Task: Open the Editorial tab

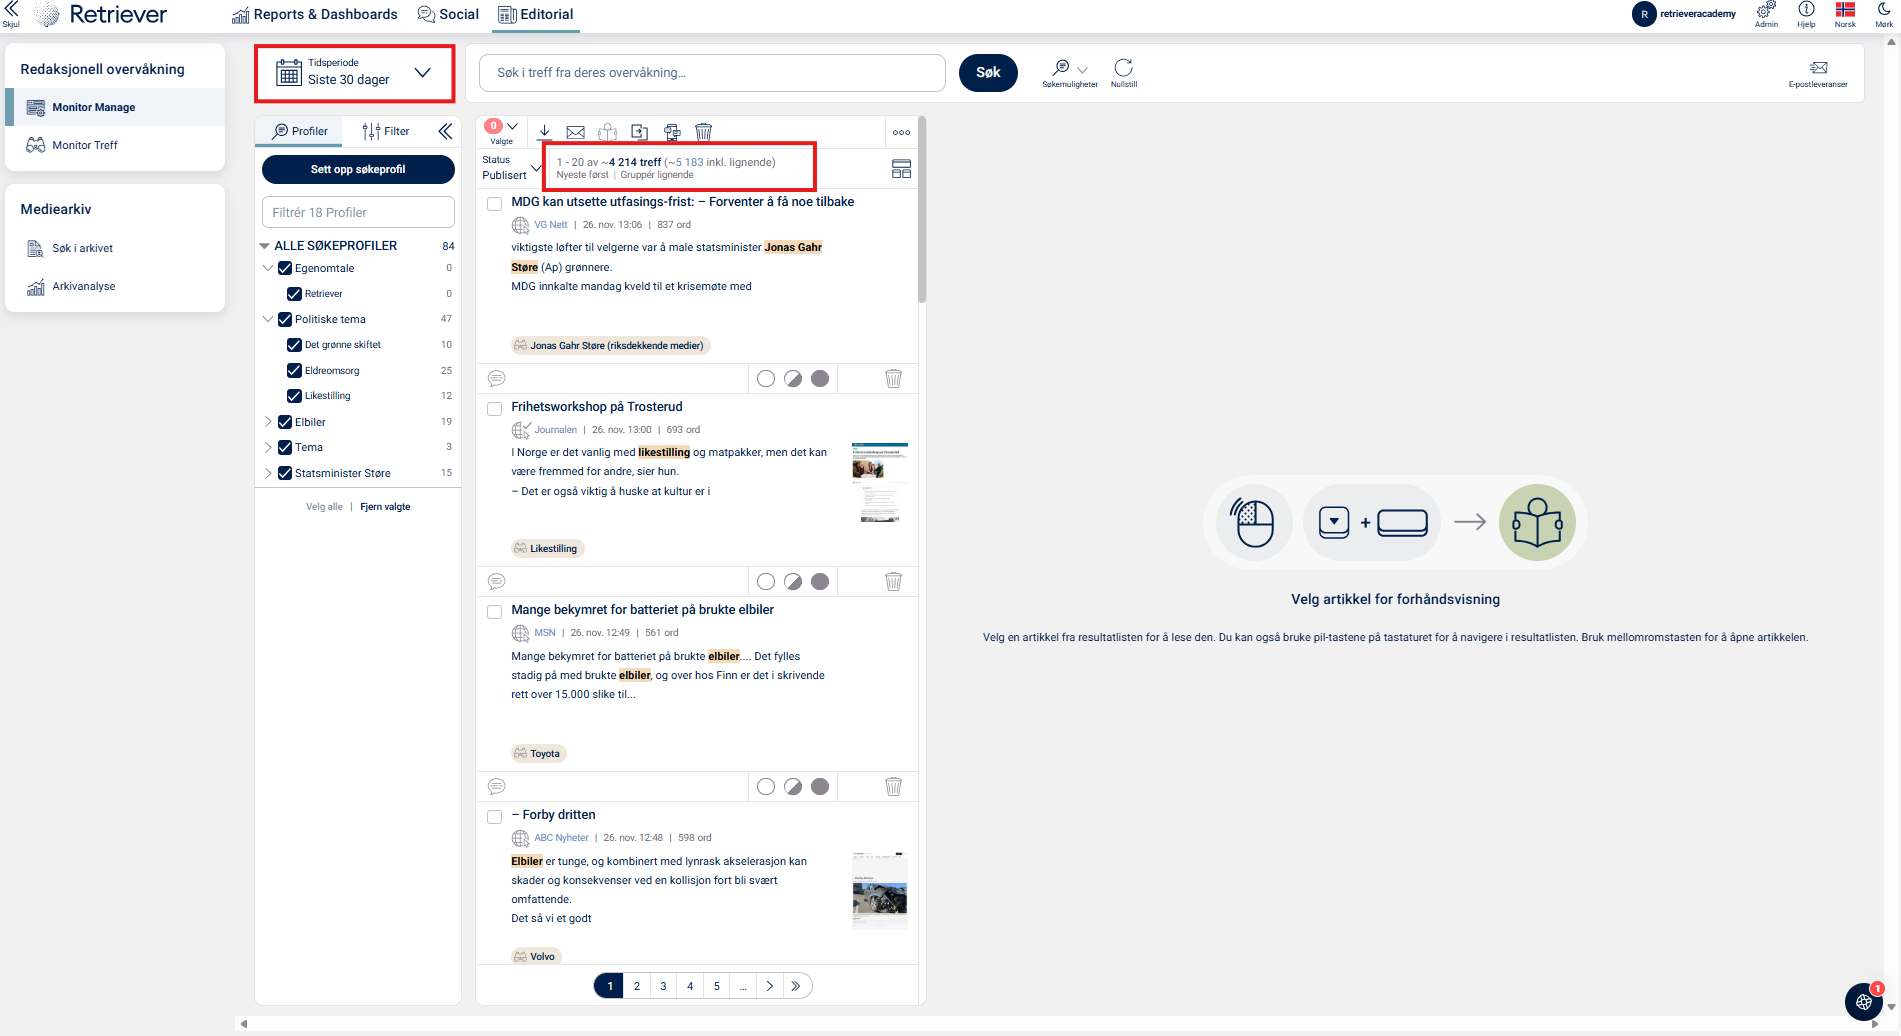Action: [x=536, y=14]
